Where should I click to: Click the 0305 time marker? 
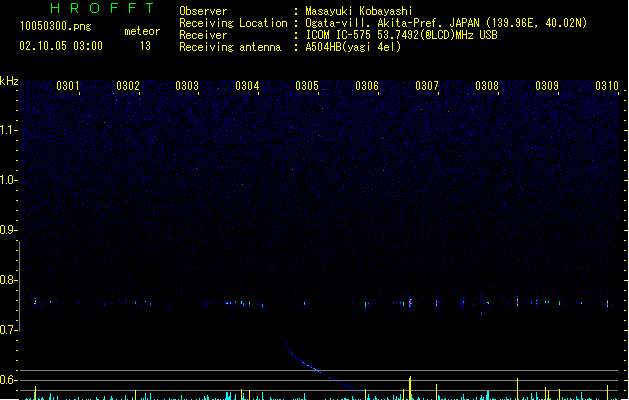coord(307,86)
